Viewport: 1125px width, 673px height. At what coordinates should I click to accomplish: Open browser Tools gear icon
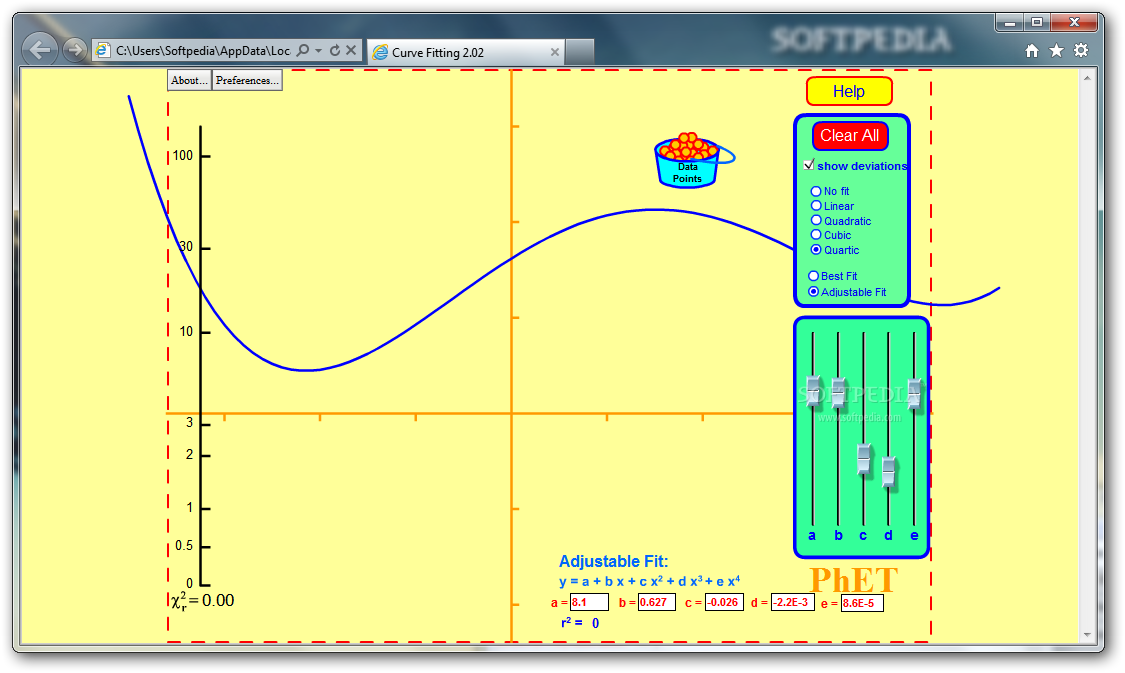(1081, 50)
